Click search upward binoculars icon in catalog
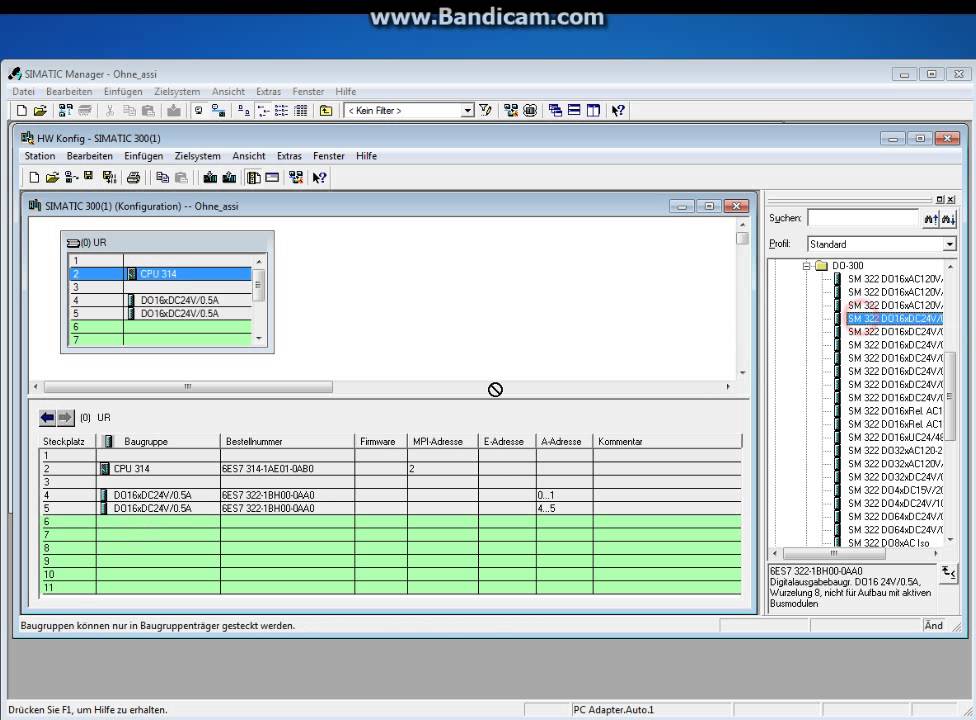This screenshot has height=720, width=976. point(931,218)
